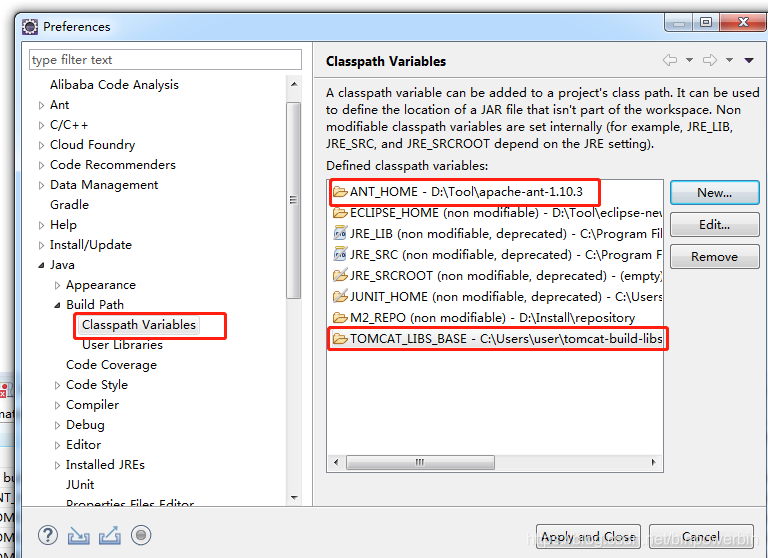Expand the Compiler node
Screen dimensions: 768x558
point(57,405)
